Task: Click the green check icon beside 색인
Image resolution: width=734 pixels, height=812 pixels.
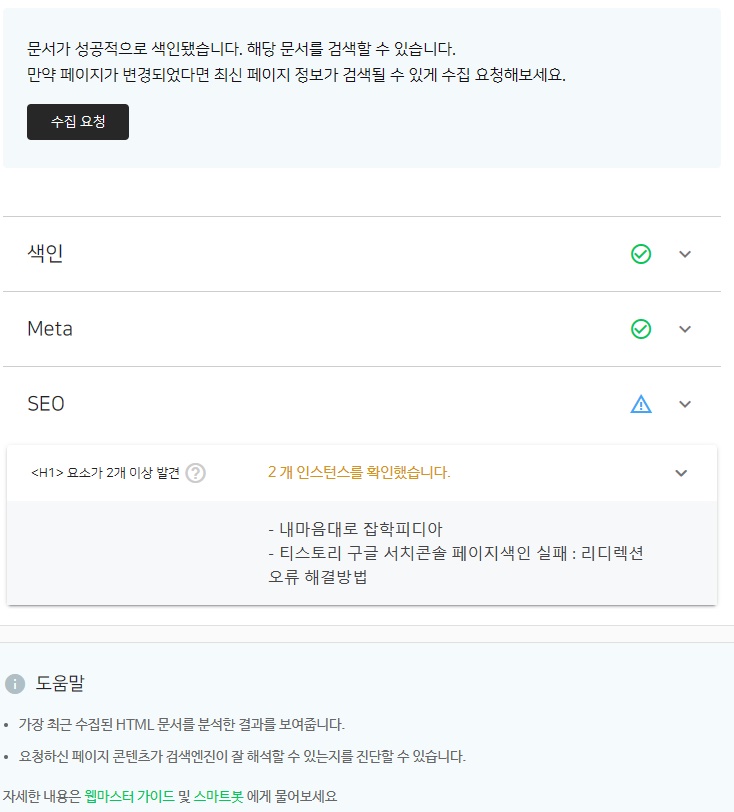Action: [x=643, y=252]
